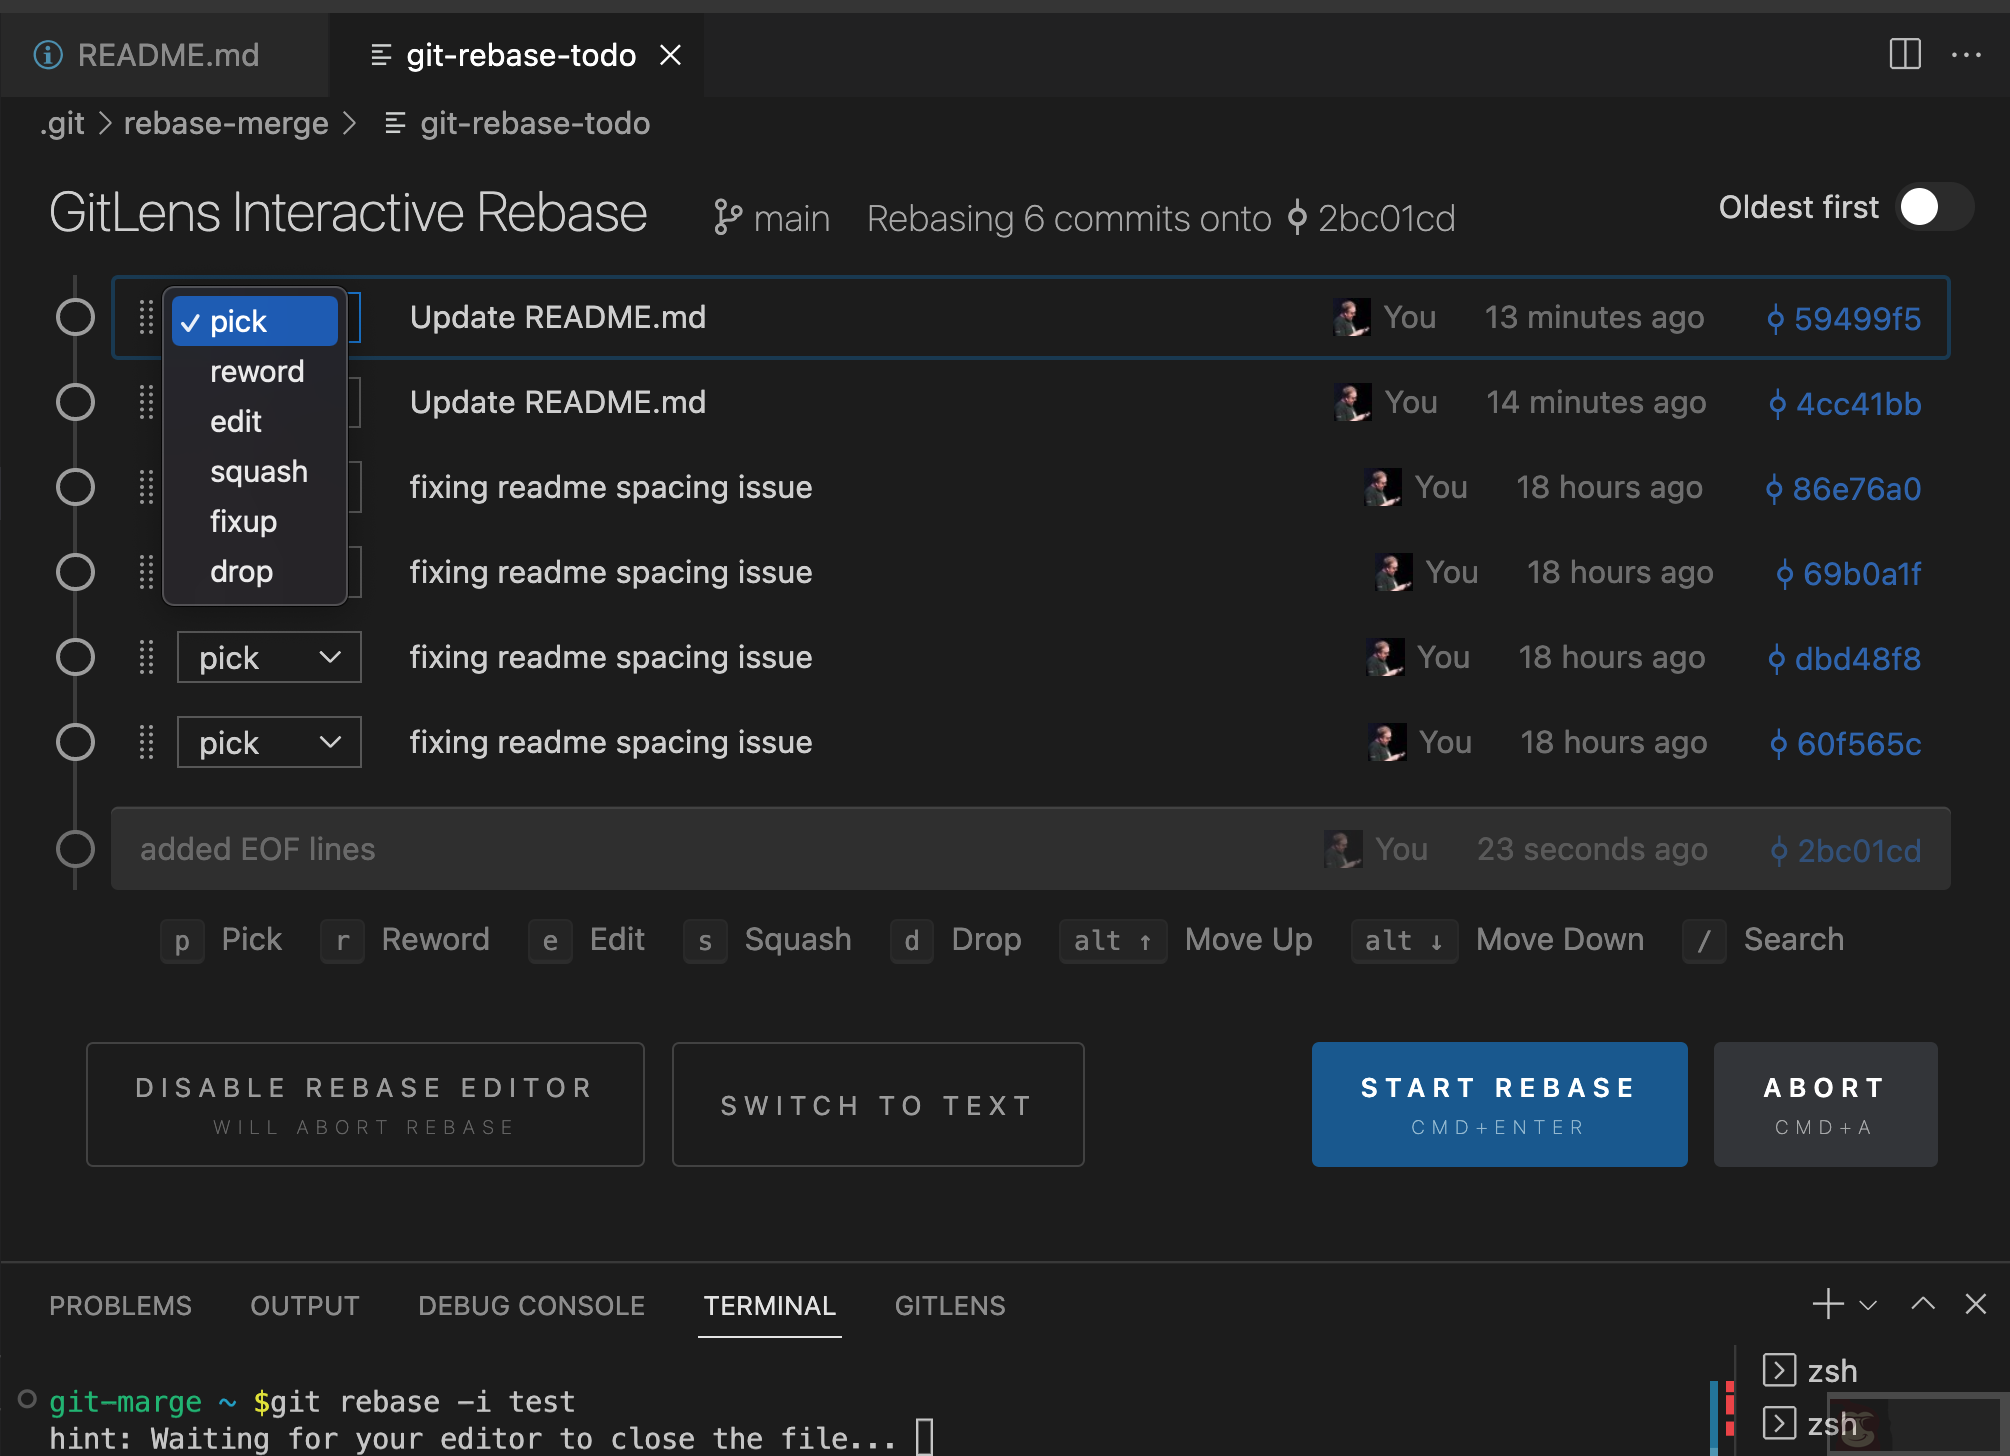This screenshot has height=1456, width=2010.
Task: Click the new terminal plus icon
Action: pyautogui.click(x=1827, y=1304)
